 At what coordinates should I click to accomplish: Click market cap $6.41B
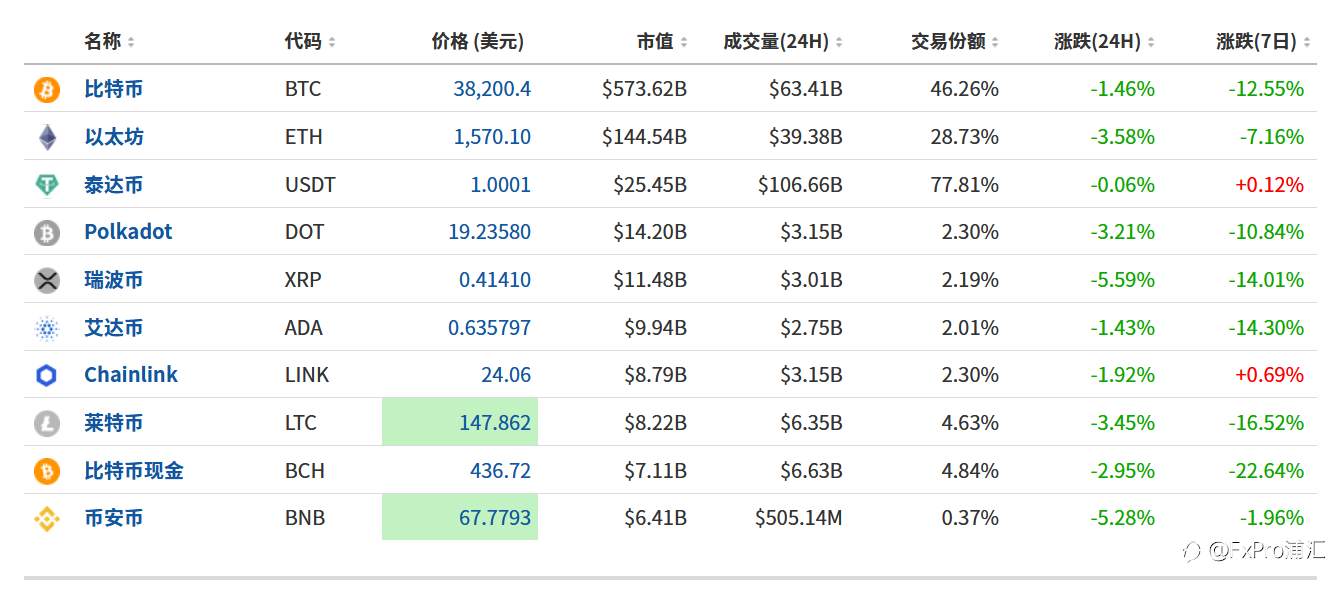[x=655, y=518]
